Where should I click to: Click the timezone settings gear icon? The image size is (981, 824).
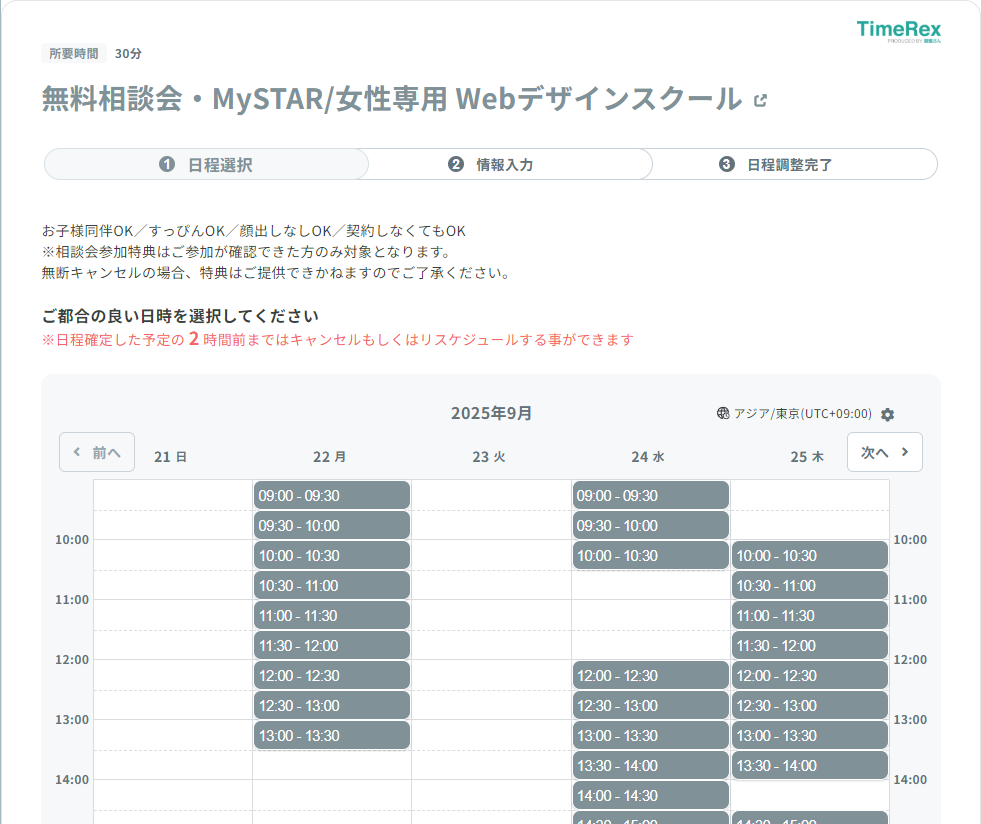pos(887,414)
